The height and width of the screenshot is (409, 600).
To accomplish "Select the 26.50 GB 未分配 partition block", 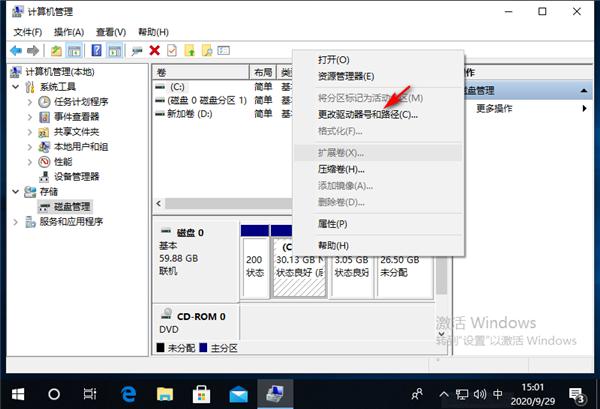I will (404, 275).
